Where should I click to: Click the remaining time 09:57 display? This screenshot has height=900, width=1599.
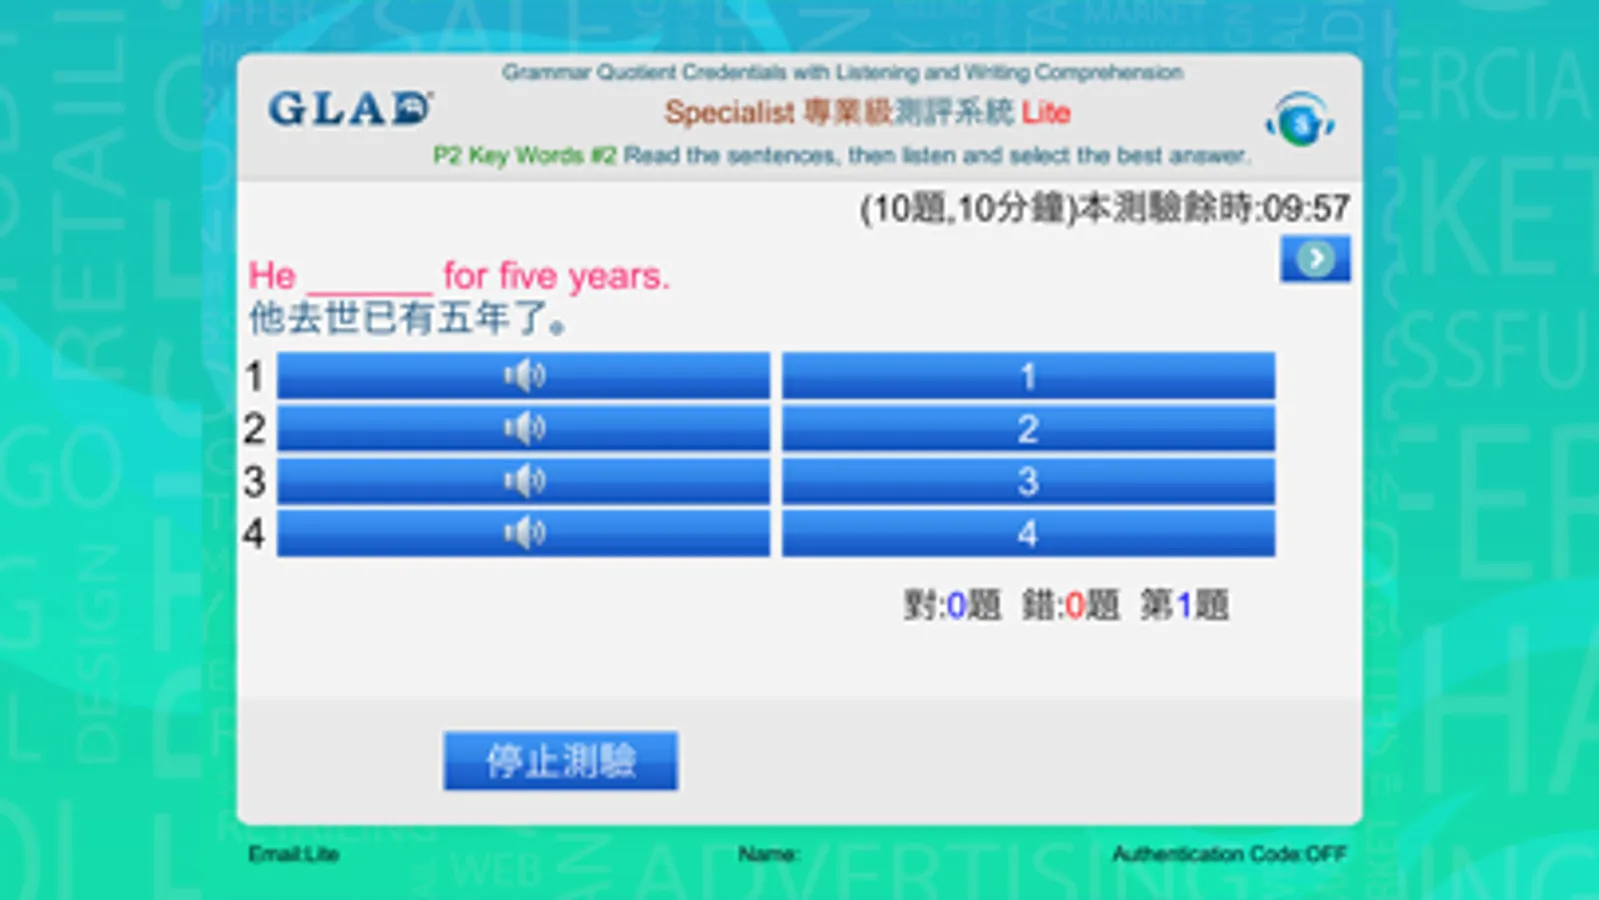tap(1306, 208)
